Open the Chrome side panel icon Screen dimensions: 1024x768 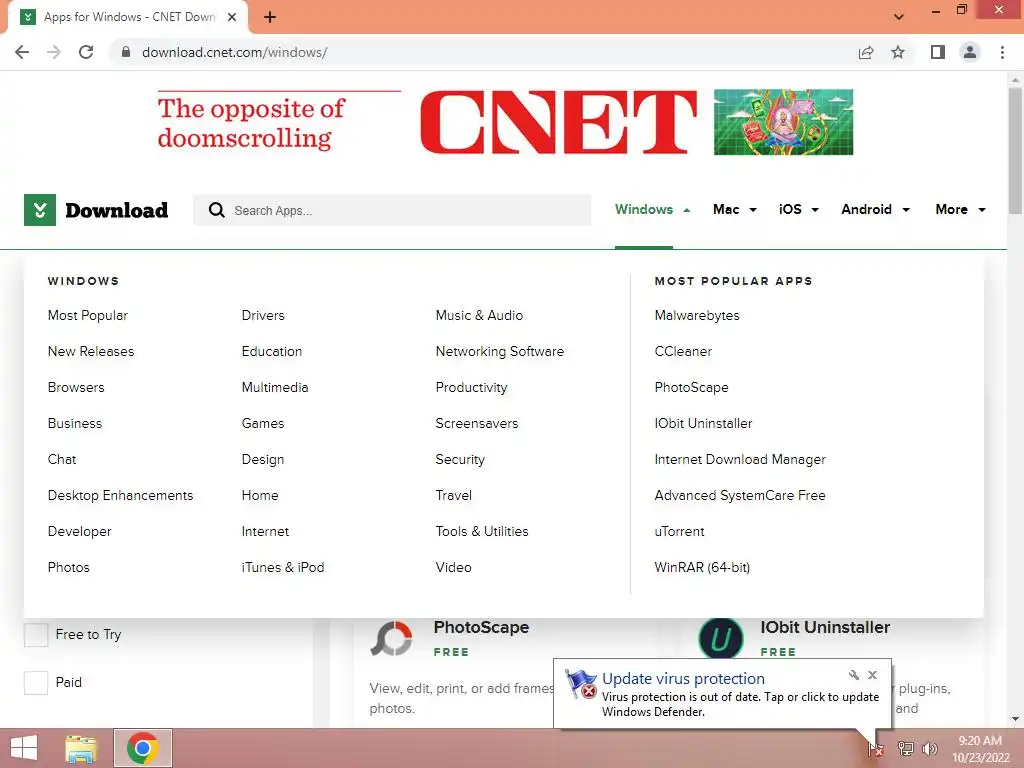pyautogui.click(x=938, y=52)
